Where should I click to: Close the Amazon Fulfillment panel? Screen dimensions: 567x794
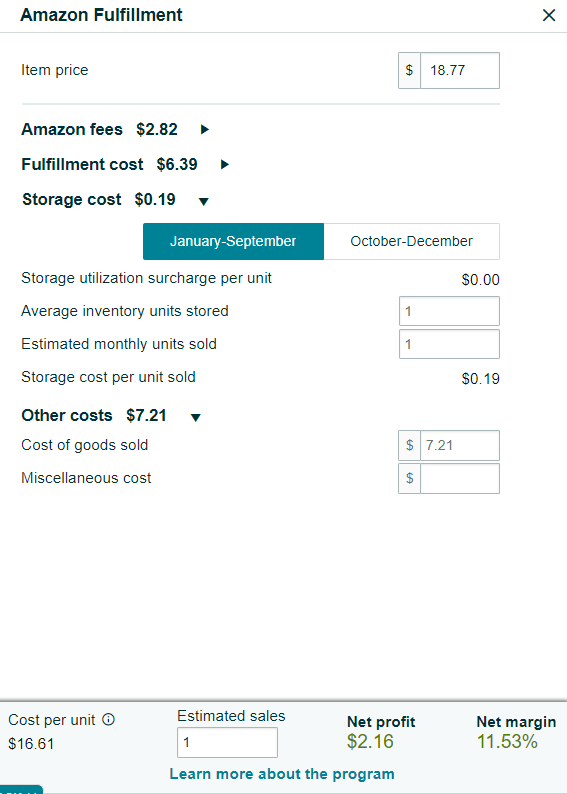[549, 16]
